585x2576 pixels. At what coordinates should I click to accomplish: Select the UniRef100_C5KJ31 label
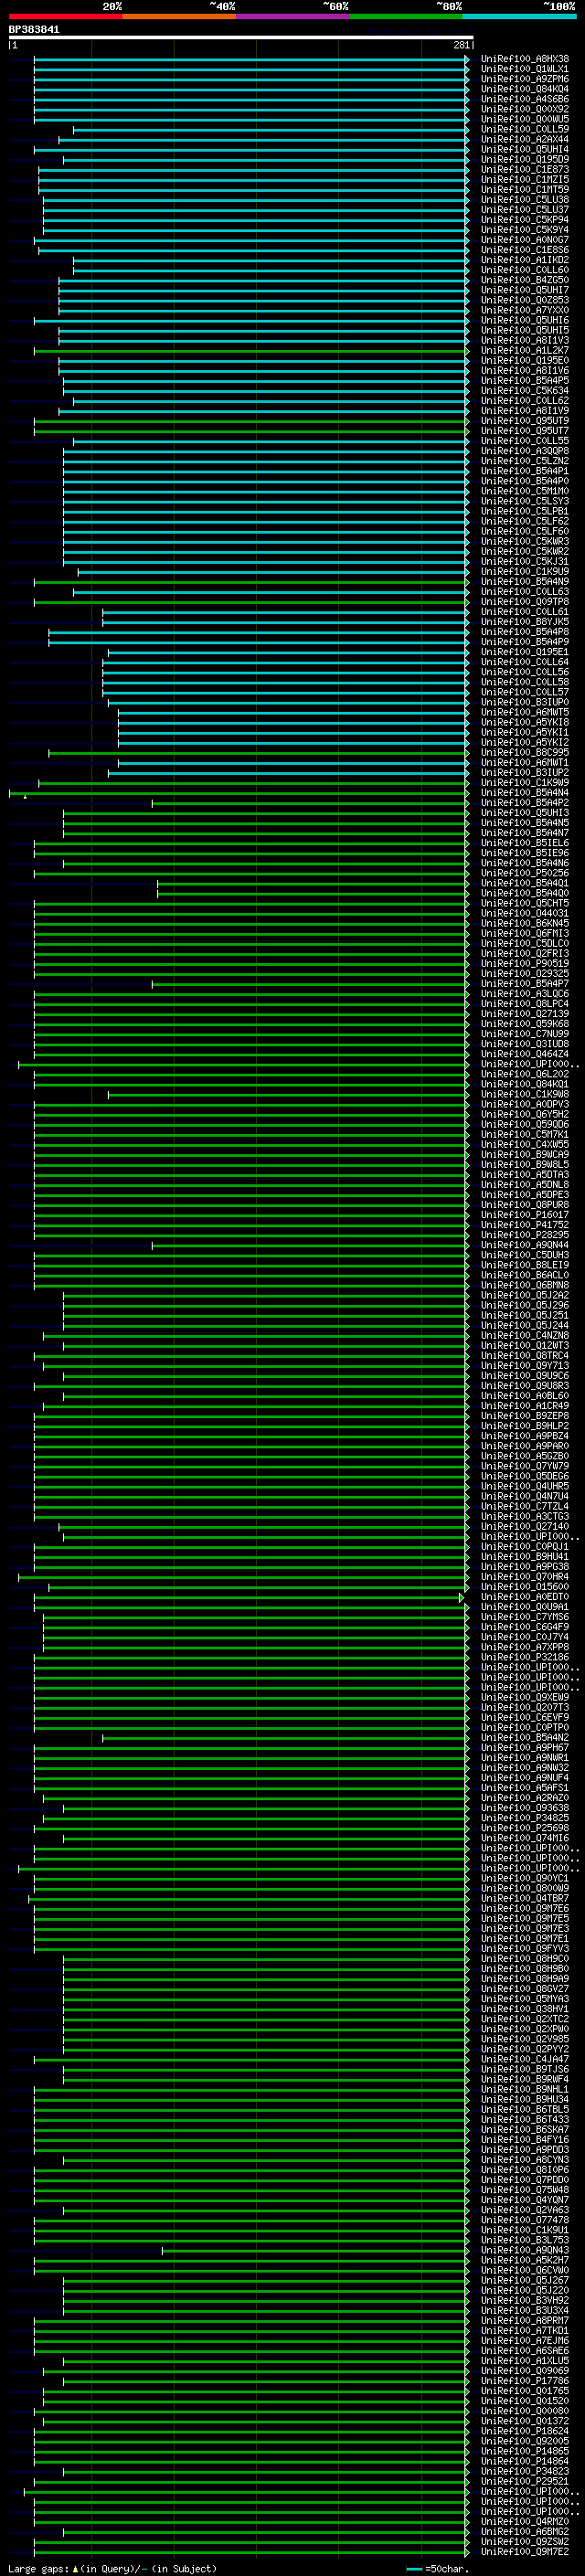coord(525,562)
